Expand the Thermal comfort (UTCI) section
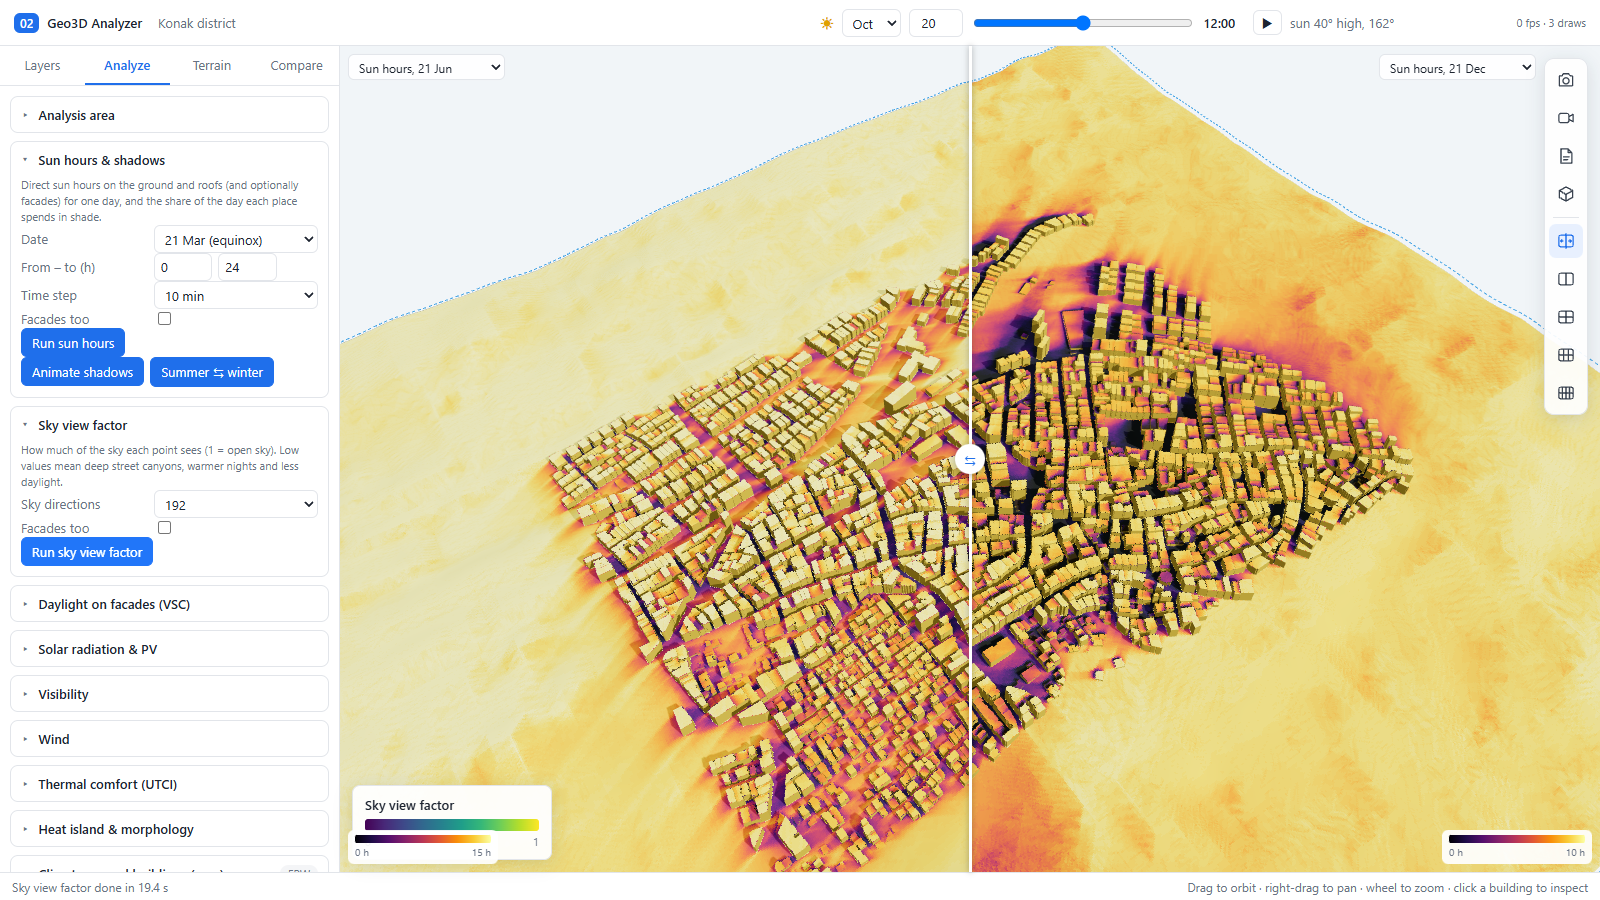This screenshot has height=900, width=1600. pos(169,784)
